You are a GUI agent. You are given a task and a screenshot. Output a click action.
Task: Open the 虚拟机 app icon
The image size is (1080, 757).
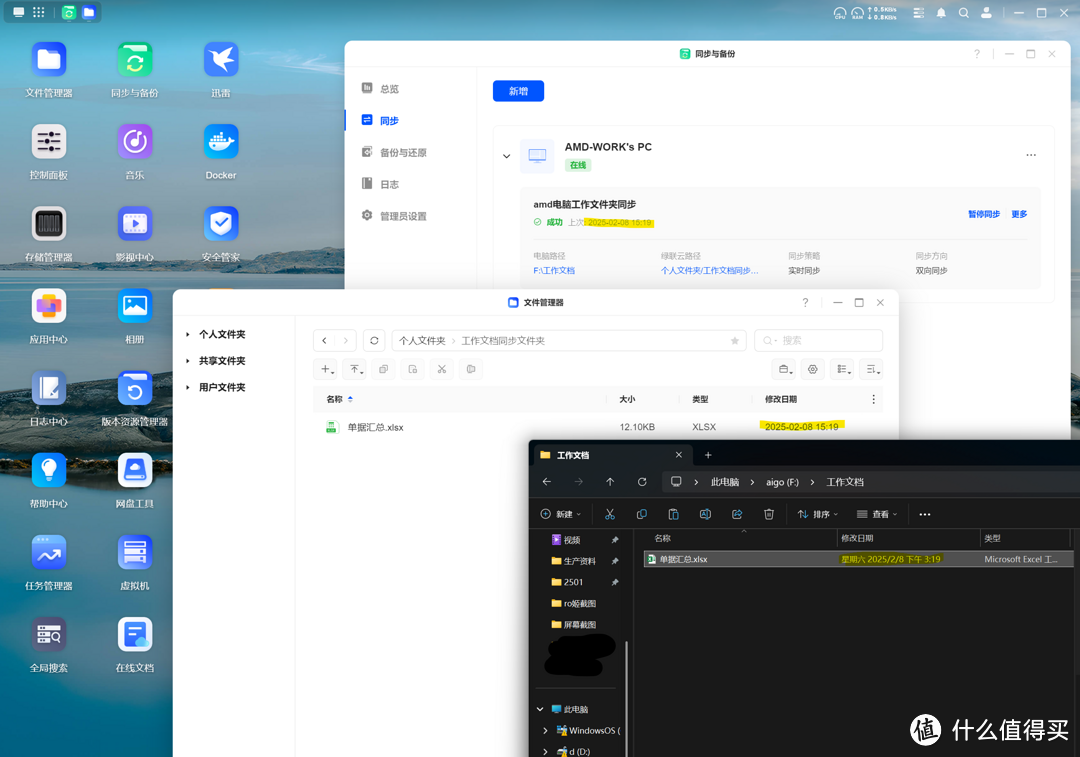pos(135,553)
